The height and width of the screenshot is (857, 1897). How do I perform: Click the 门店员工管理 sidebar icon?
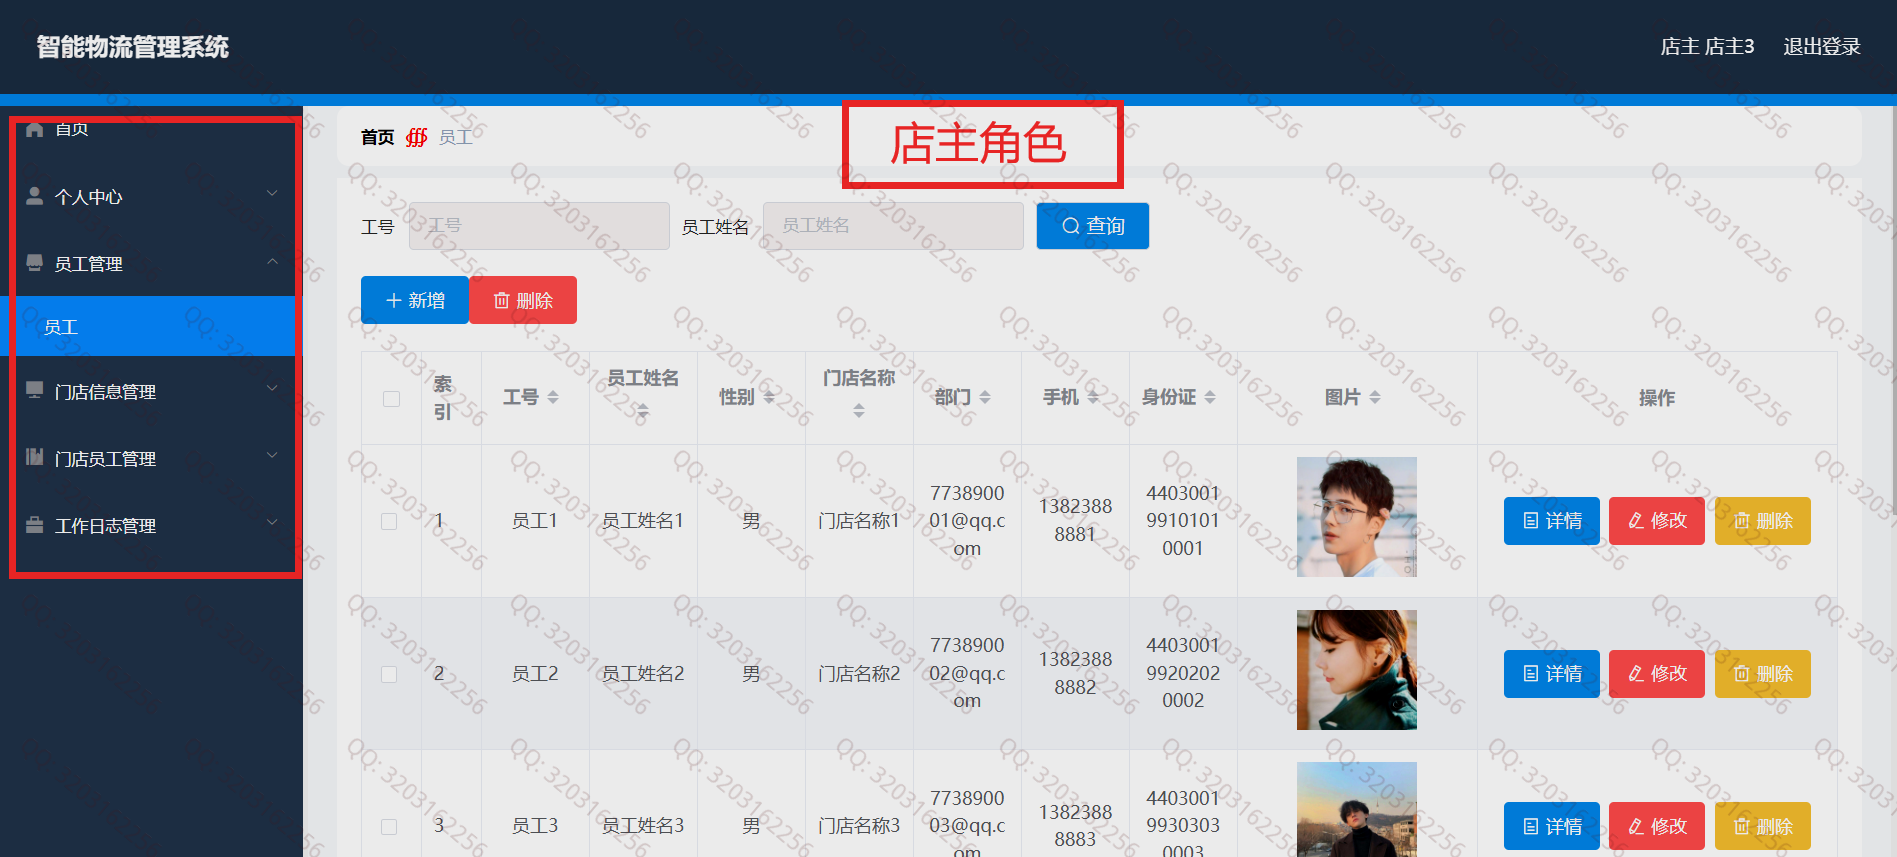[x=35, y=457]
